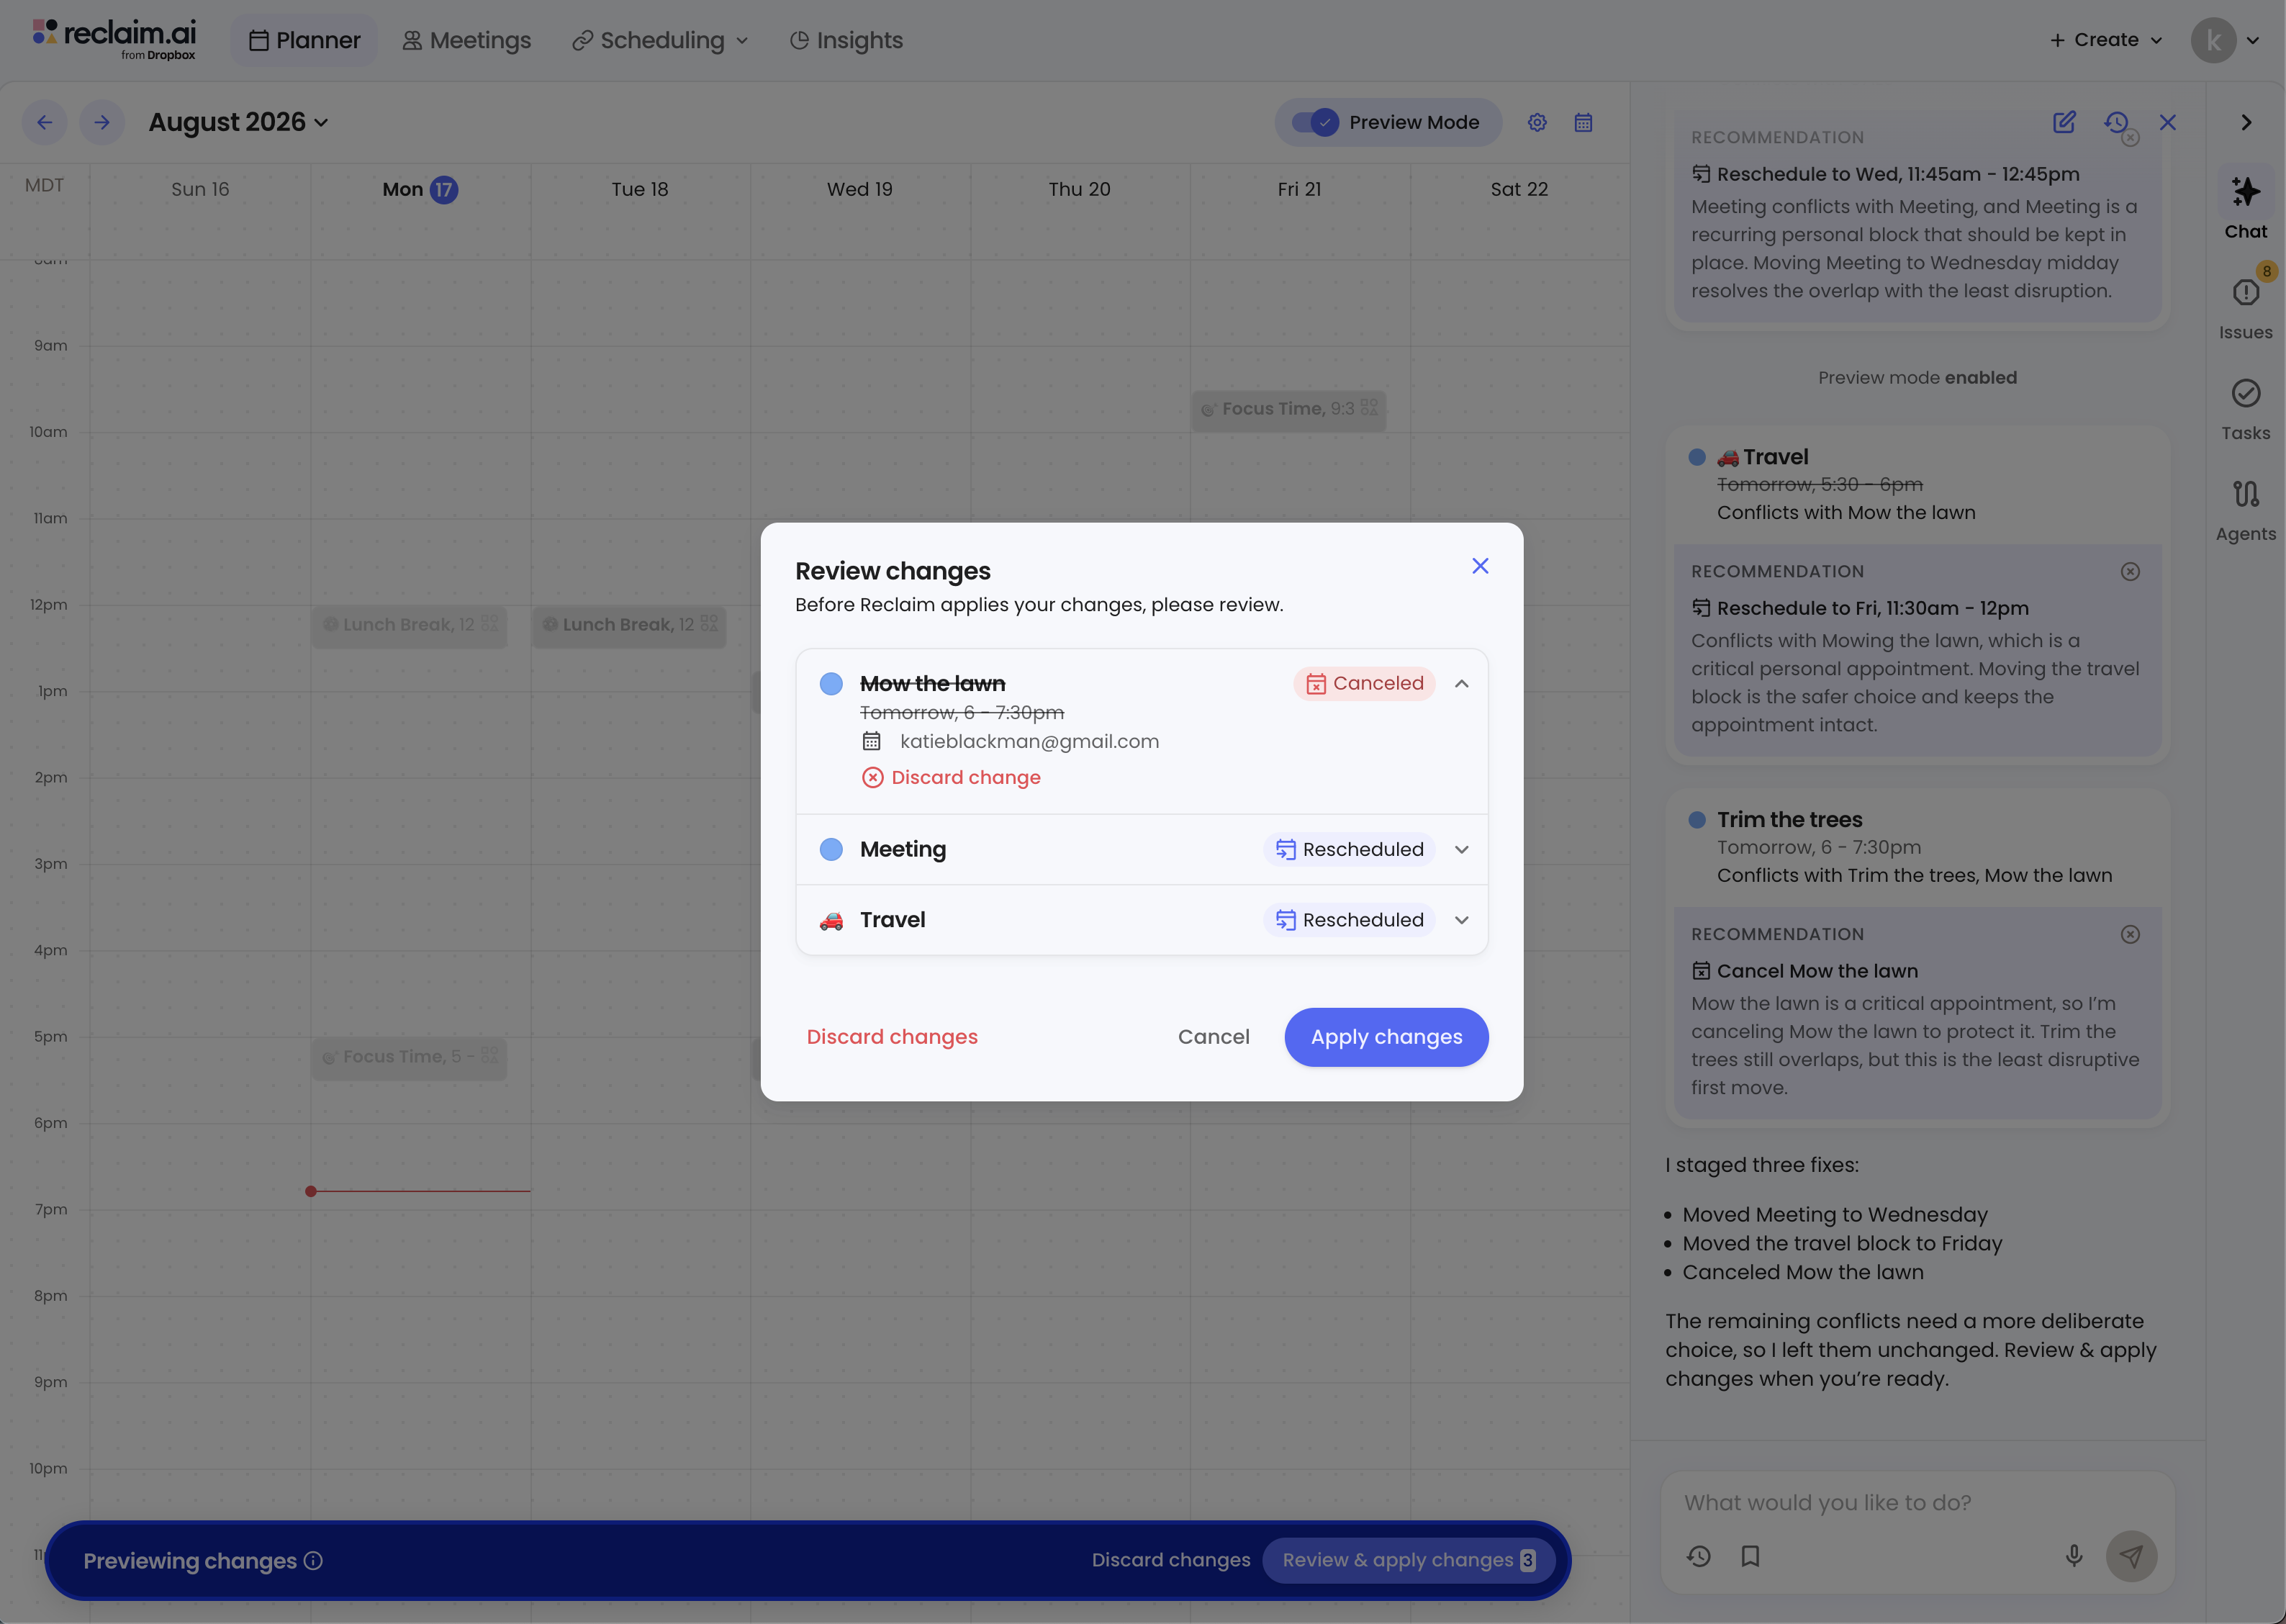Dismiss the Cancel Mow the lawn recommendation
2286x1624 pixels.
(x=2130, y=935)
